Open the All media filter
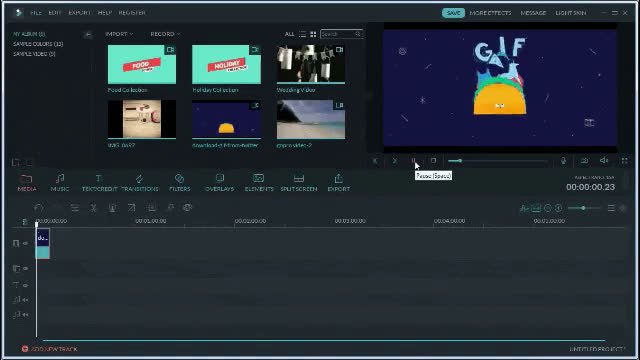The height and width of the screenshot is (360, 640). pos(289,34)
